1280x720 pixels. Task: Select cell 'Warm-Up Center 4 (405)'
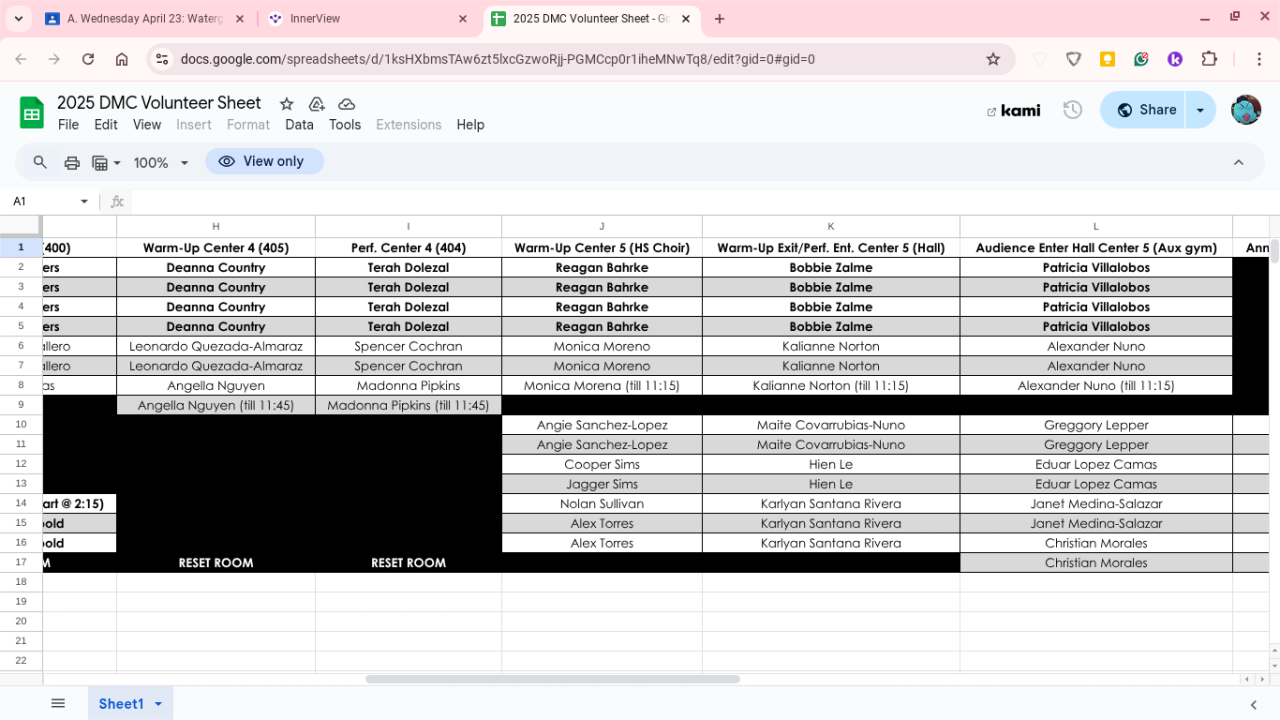pyautogui.click(x=216, y=248)
